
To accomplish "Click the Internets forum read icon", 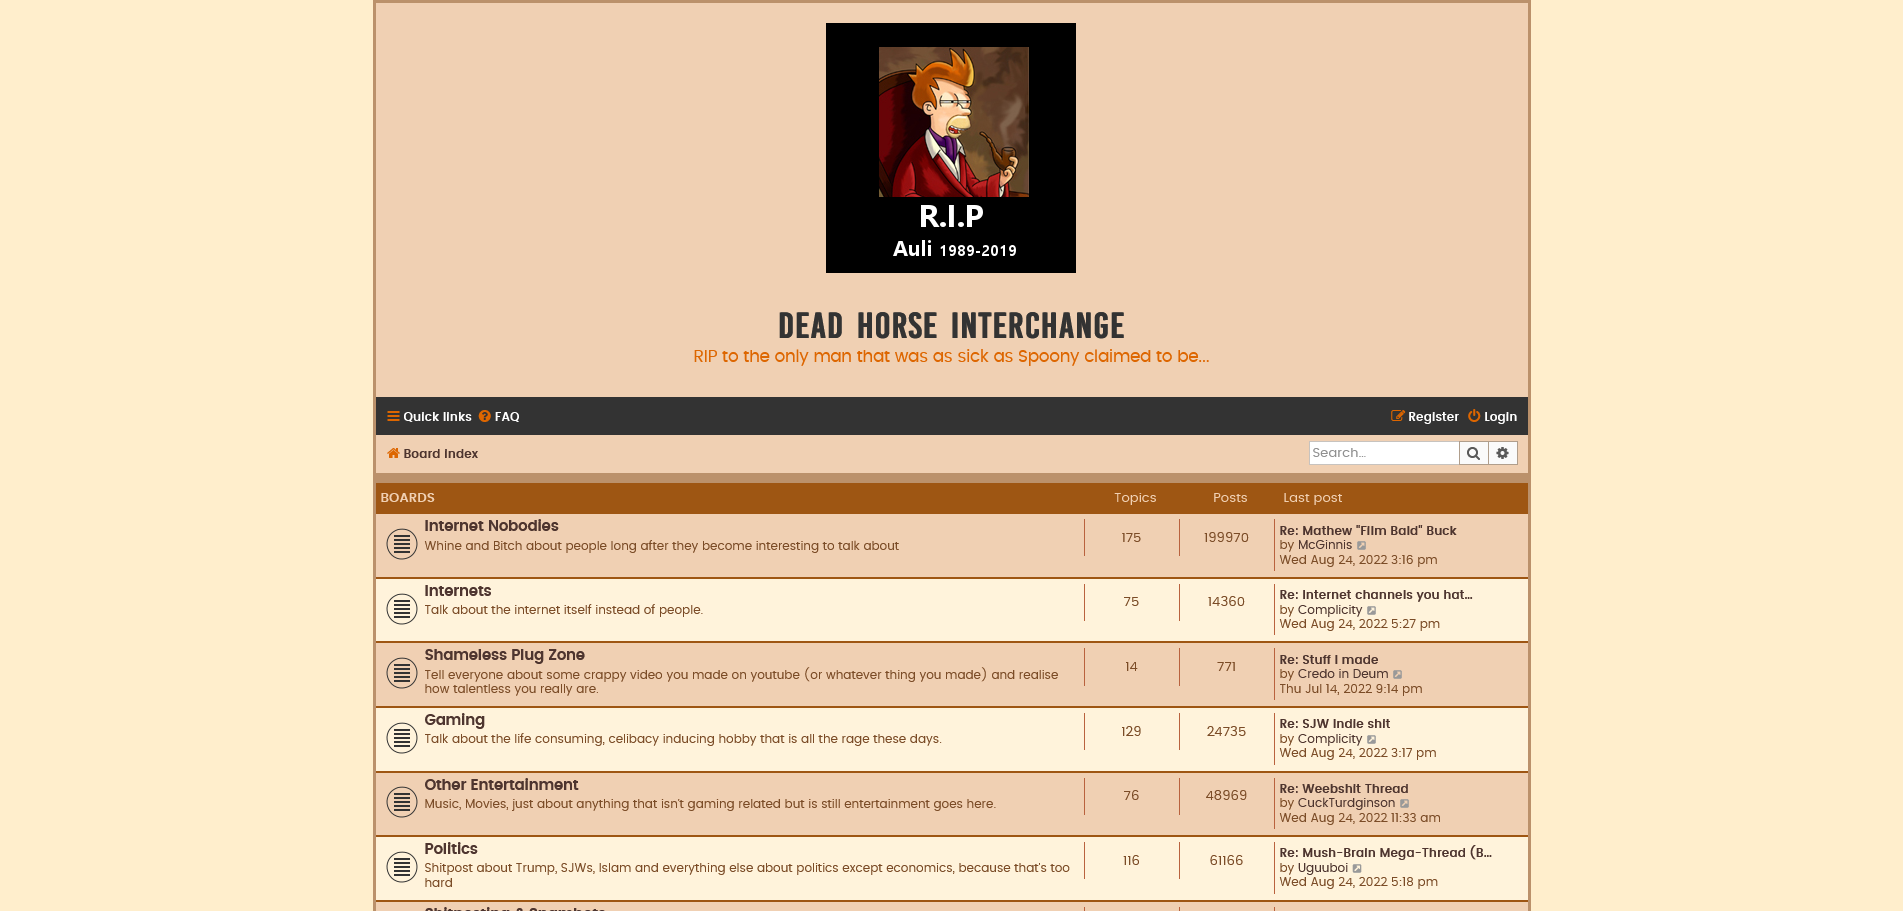I will click(402, 609).
